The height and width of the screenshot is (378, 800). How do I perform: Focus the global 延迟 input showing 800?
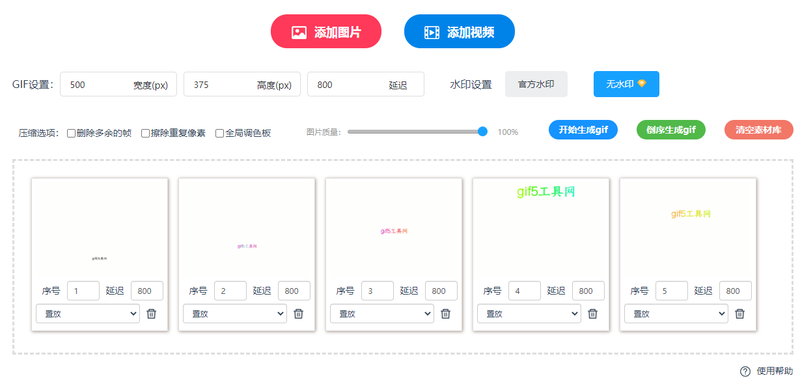coord(365,84)
